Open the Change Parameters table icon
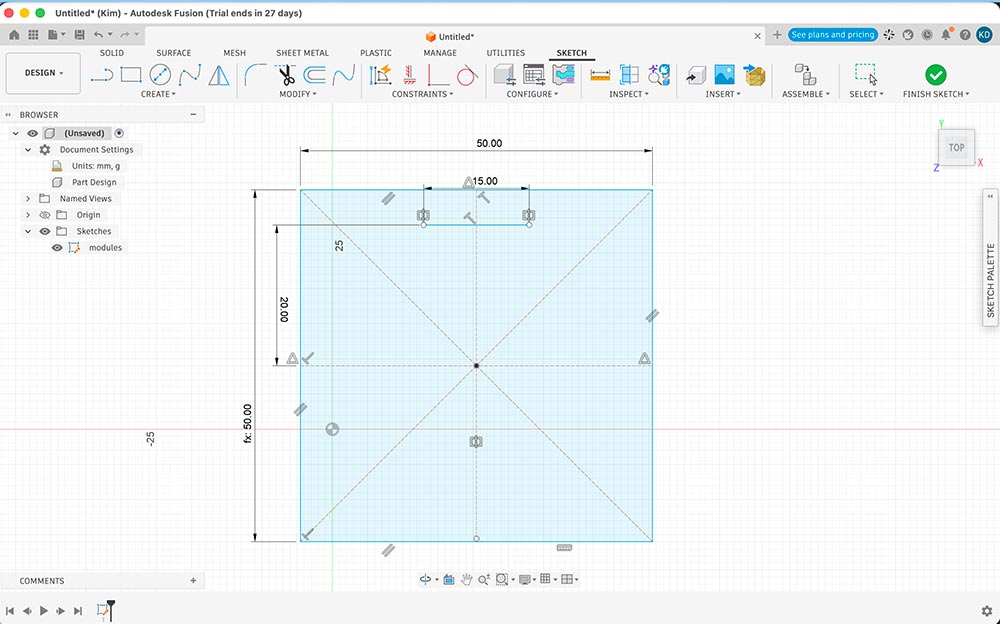Image resolution: width=1000 pixels, height=624 pixels. [x=534, y=75]
